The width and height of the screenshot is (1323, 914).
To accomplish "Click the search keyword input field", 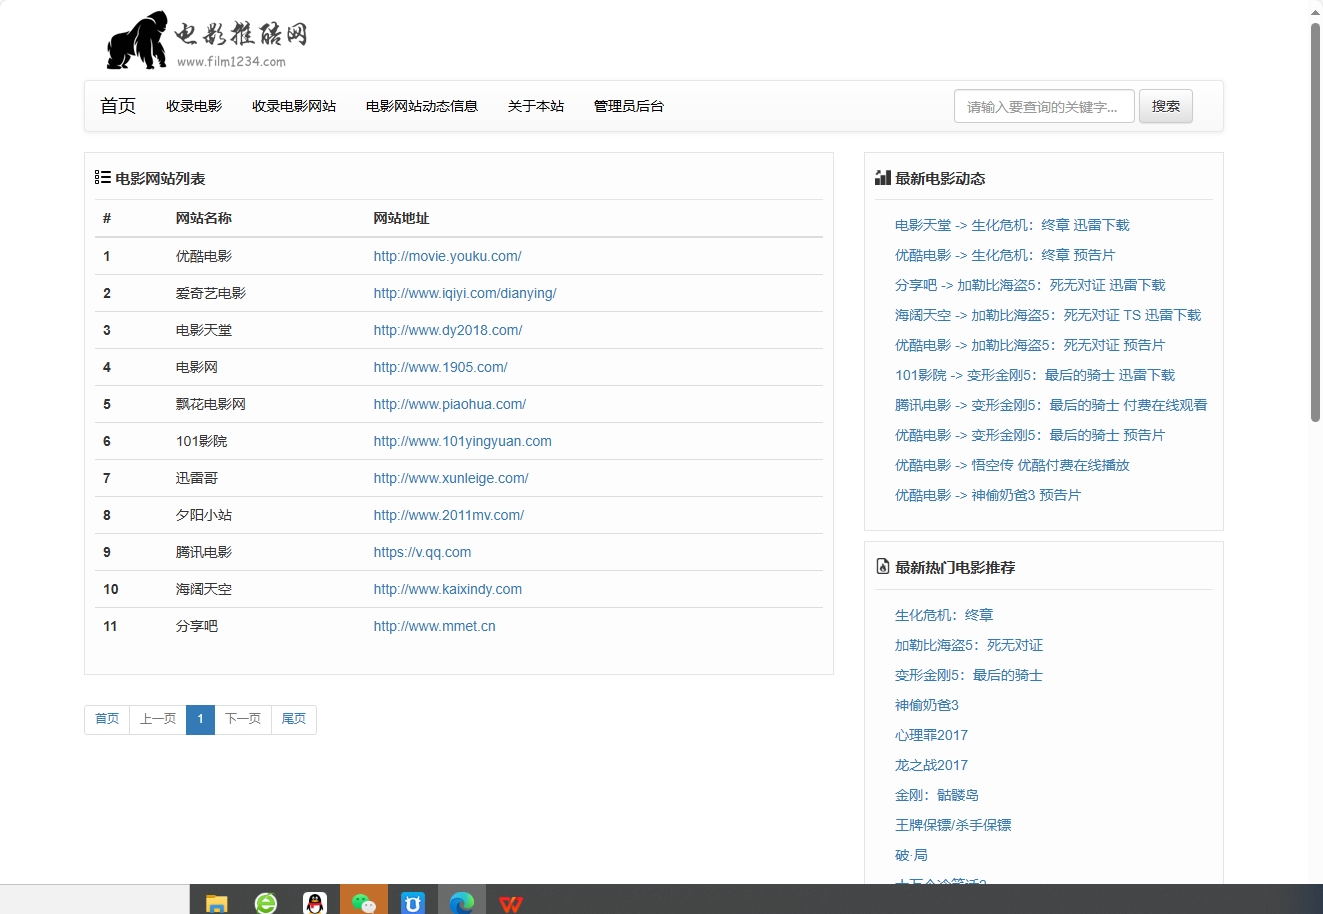I will pos(1043,106).
